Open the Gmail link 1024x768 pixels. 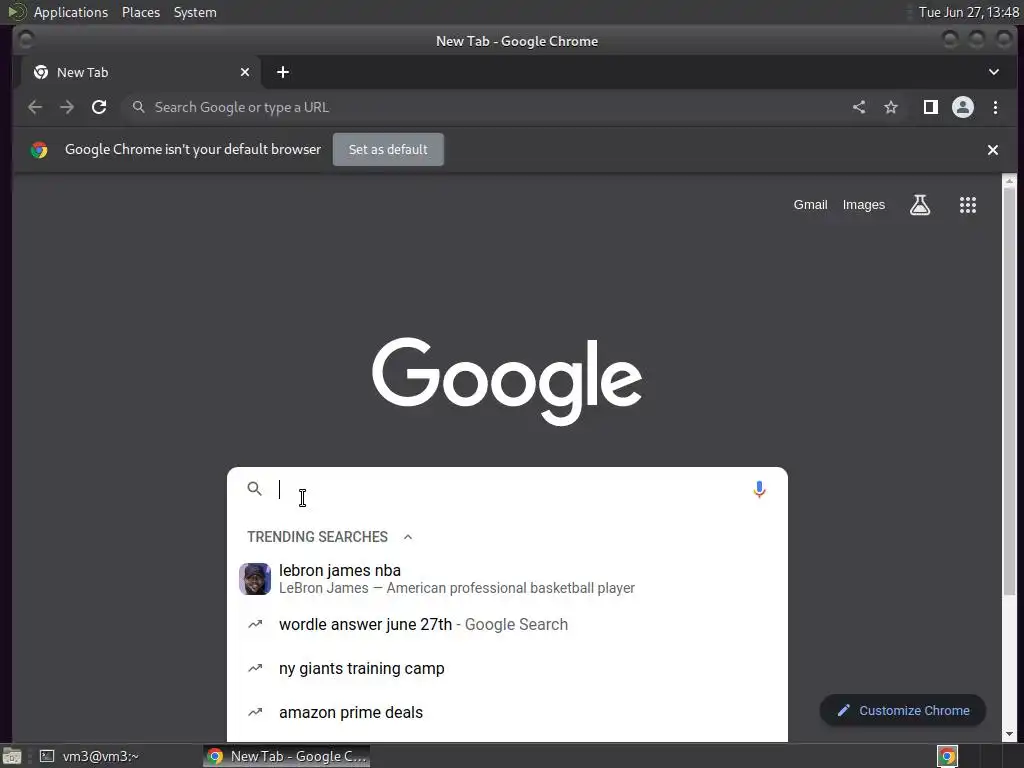pyautogui.click(x=810, y=204)
